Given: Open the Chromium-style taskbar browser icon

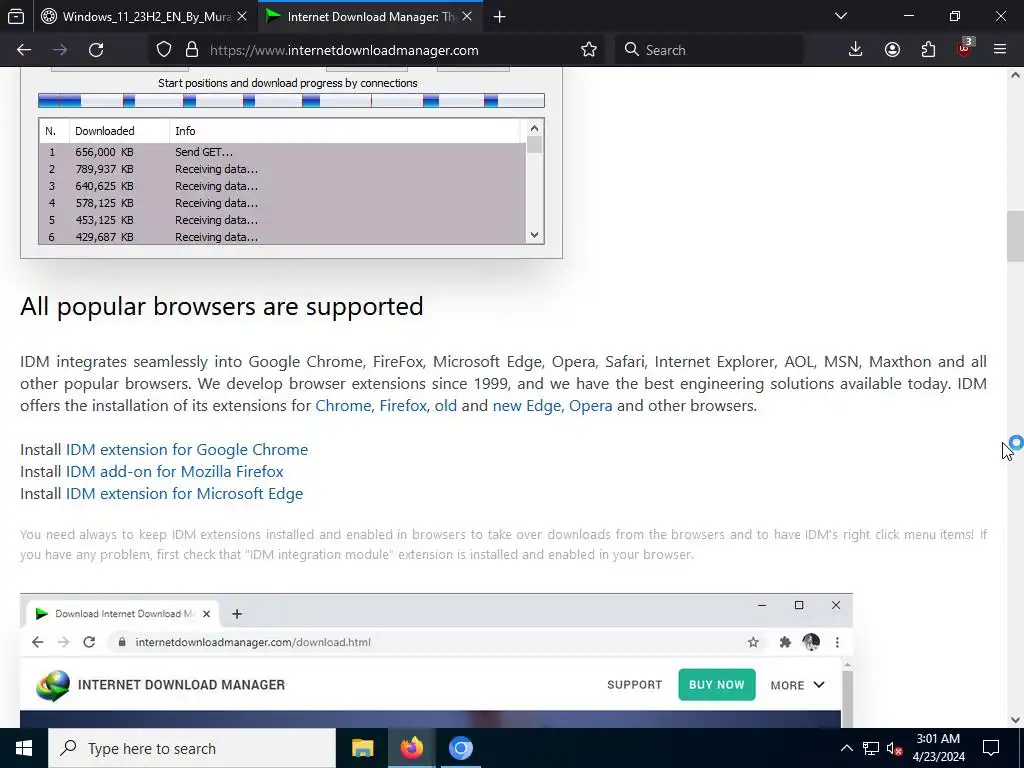Looking at the screenshot, I should (460, 748).
